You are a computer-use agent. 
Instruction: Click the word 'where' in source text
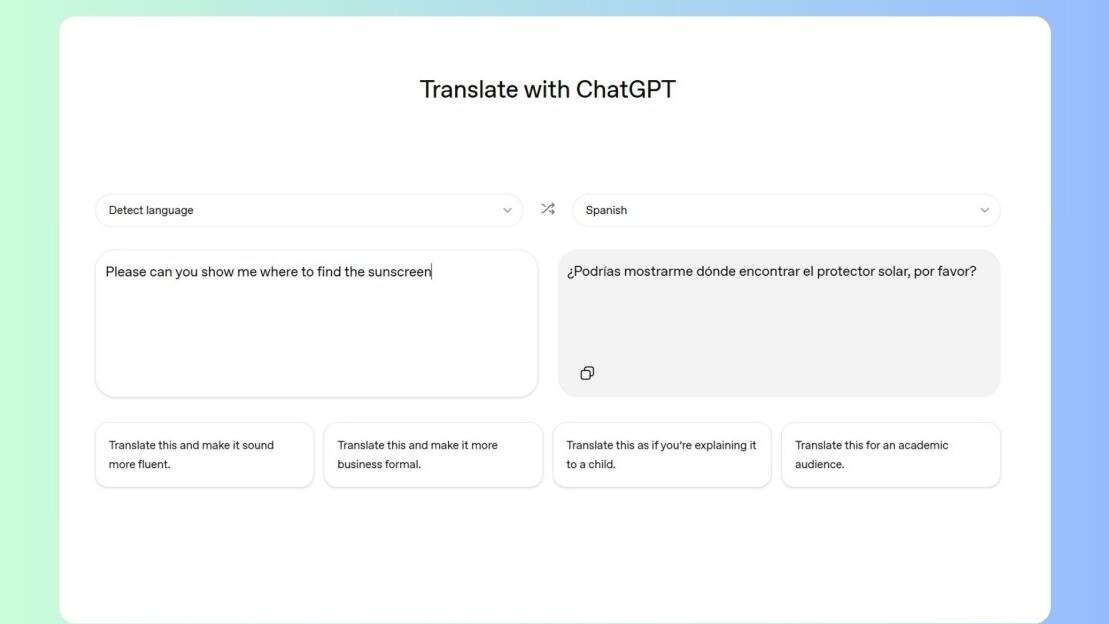(279, 271)
